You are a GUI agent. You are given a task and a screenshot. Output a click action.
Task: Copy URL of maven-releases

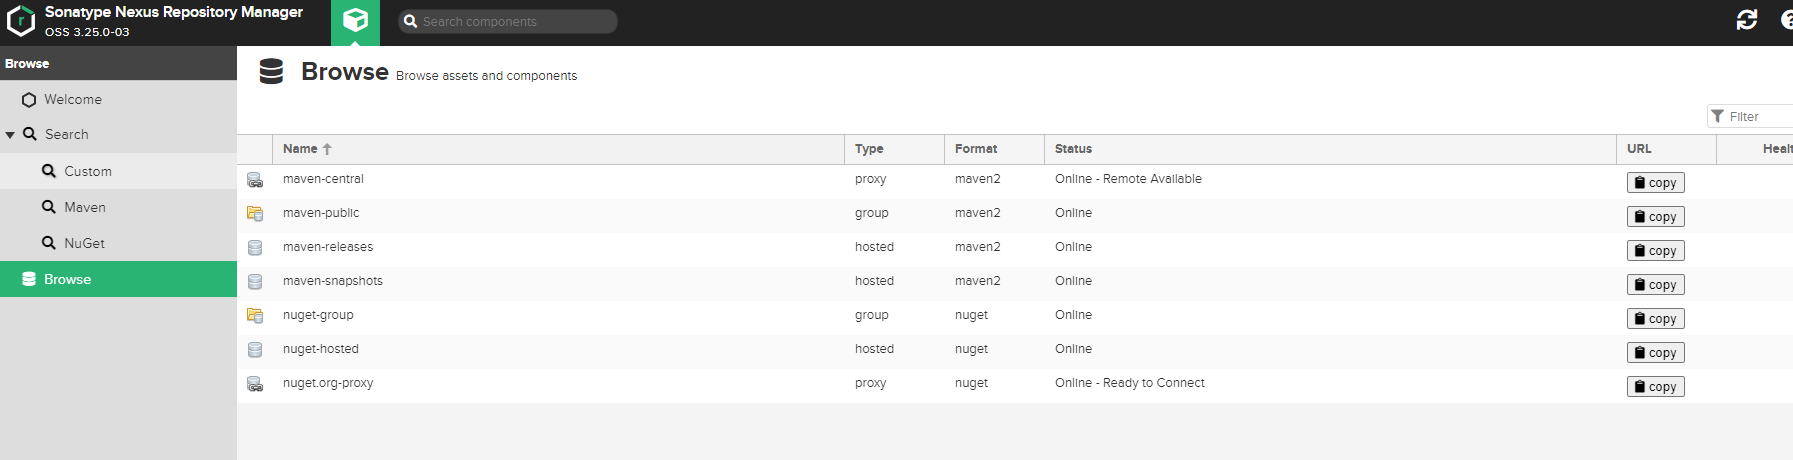click(x=1655, y=250)
